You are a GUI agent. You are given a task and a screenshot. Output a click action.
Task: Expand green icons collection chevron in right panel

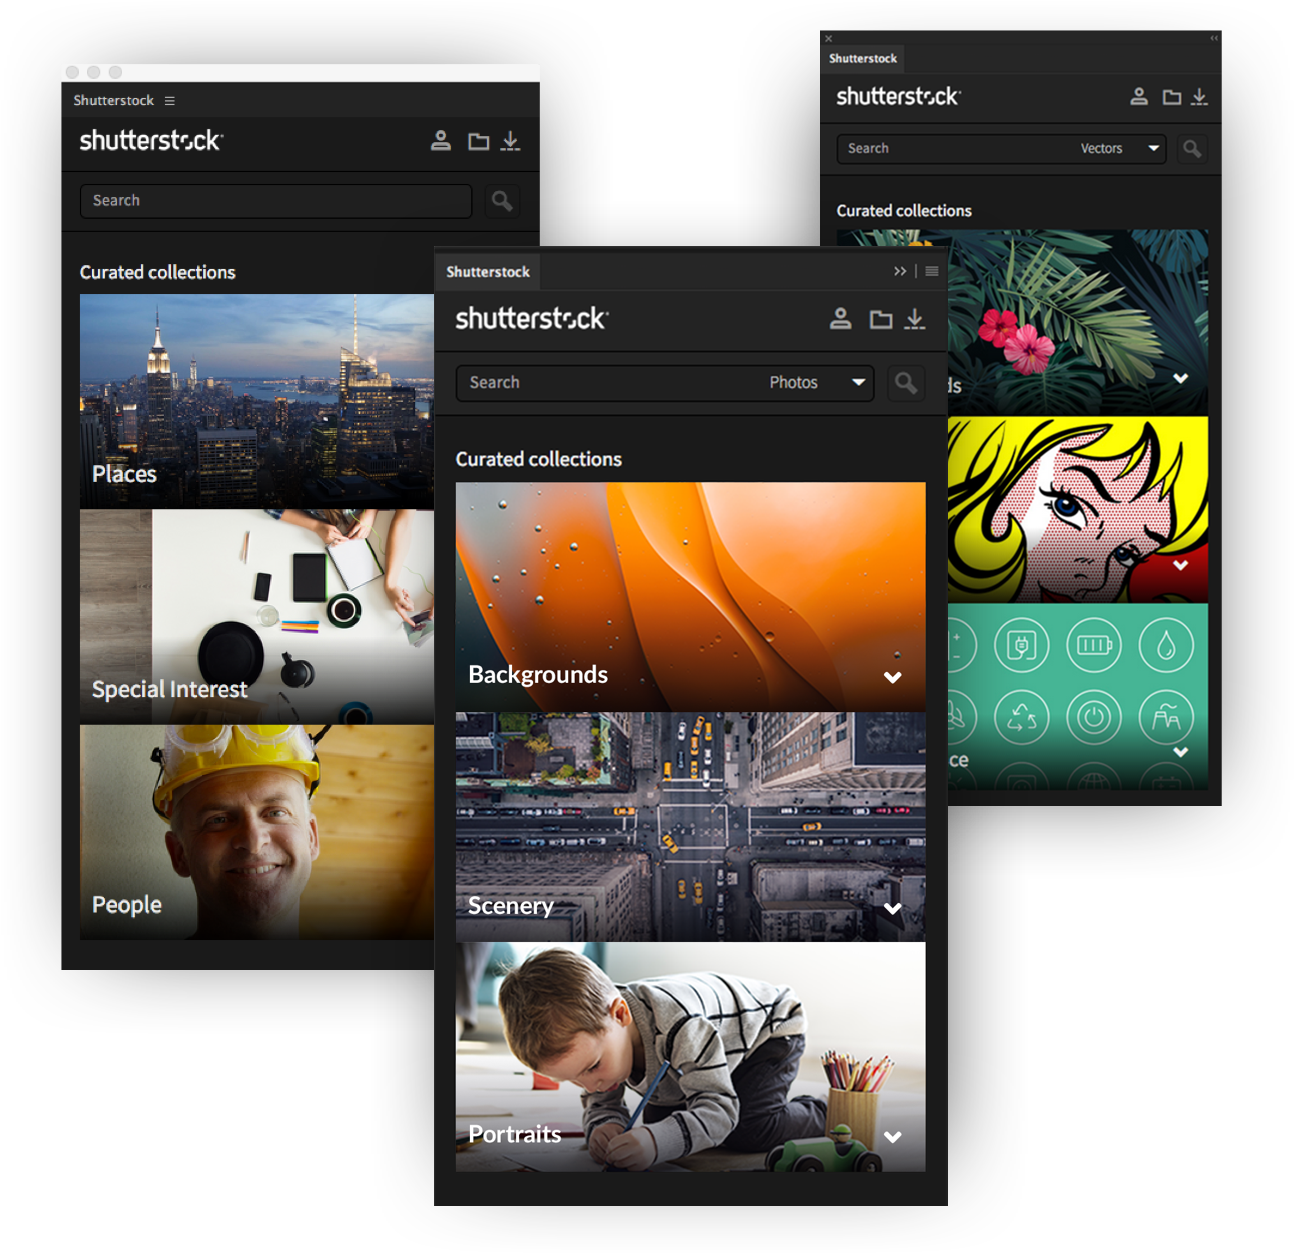click(x=1181, y=751)
